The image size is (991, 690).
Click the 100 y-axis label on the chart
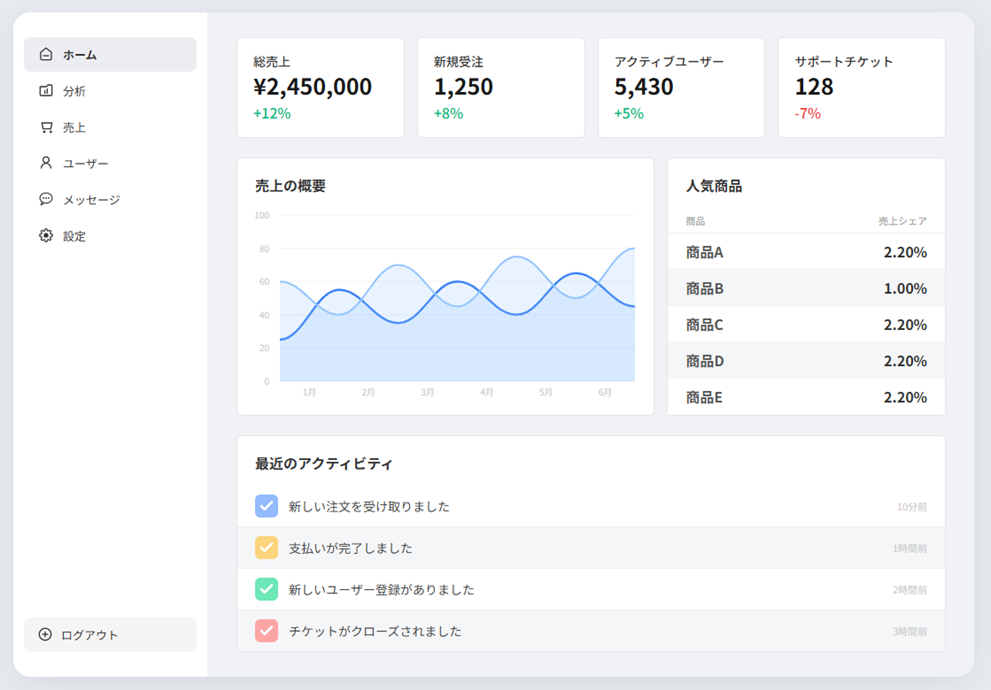[x=262, y=215]
